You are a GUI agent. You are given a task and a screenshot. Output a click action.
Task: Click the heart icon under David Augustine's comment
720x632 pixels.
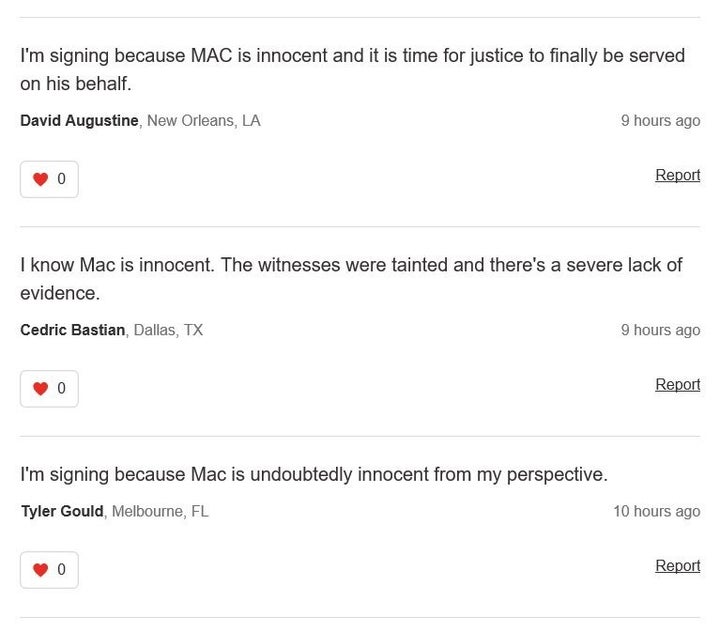(x=40, y=180)
